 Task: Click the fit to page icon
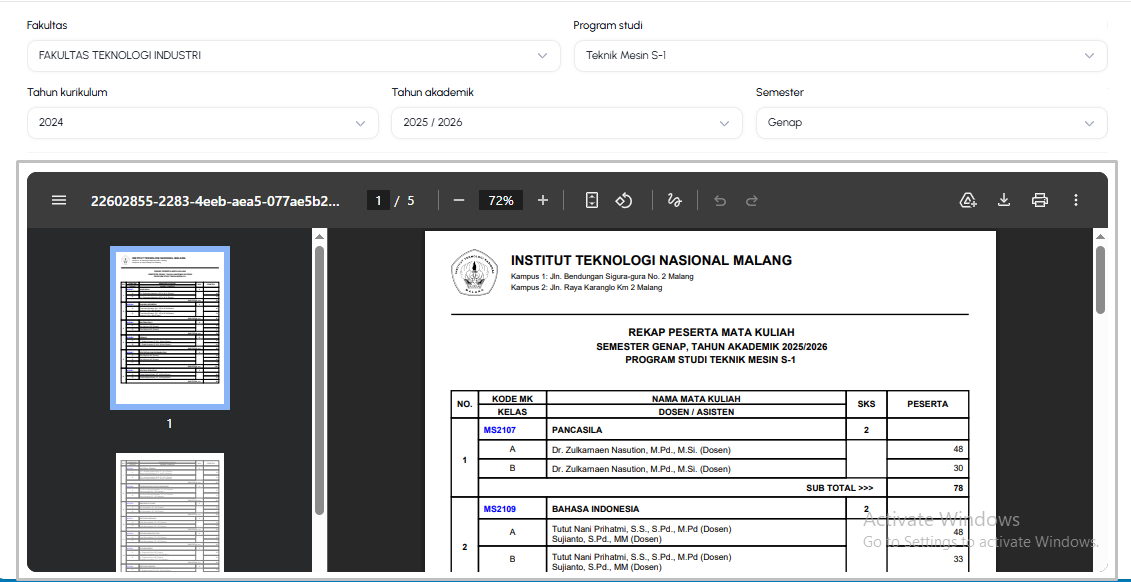click(x=591, y=200)
